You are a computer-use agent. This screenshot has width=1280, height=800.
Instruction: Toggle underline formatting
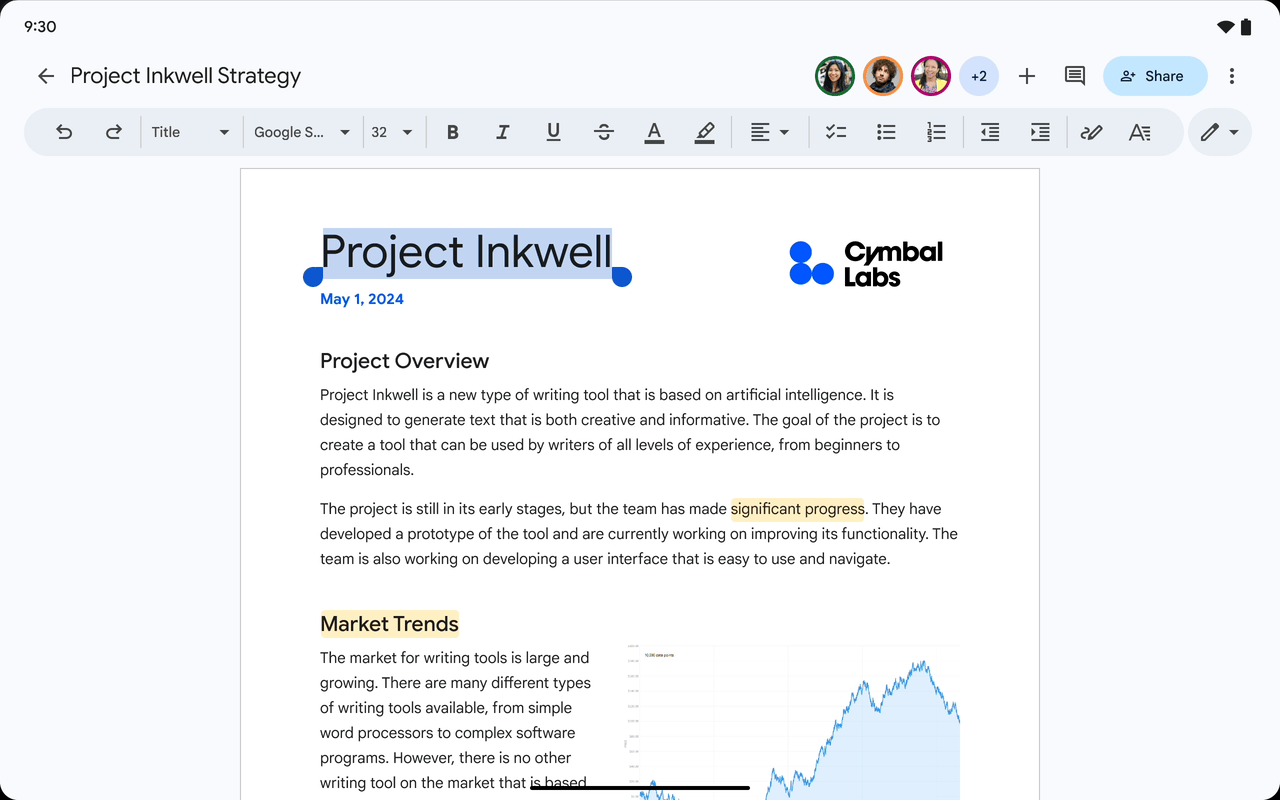[x=553, y=131]
